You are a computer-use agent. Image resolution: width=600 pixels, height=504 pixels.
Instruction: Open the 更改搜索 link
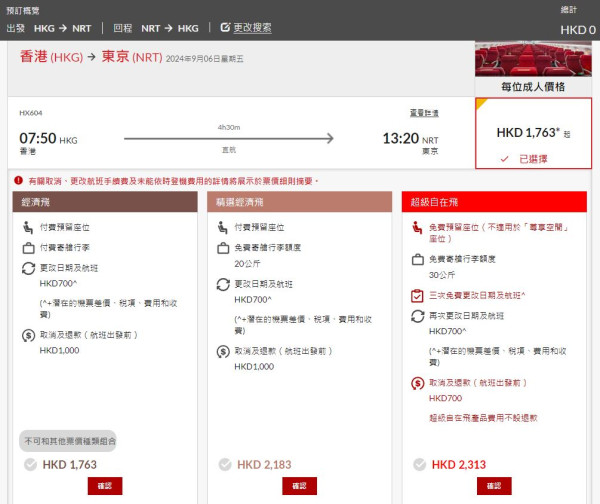253,28
